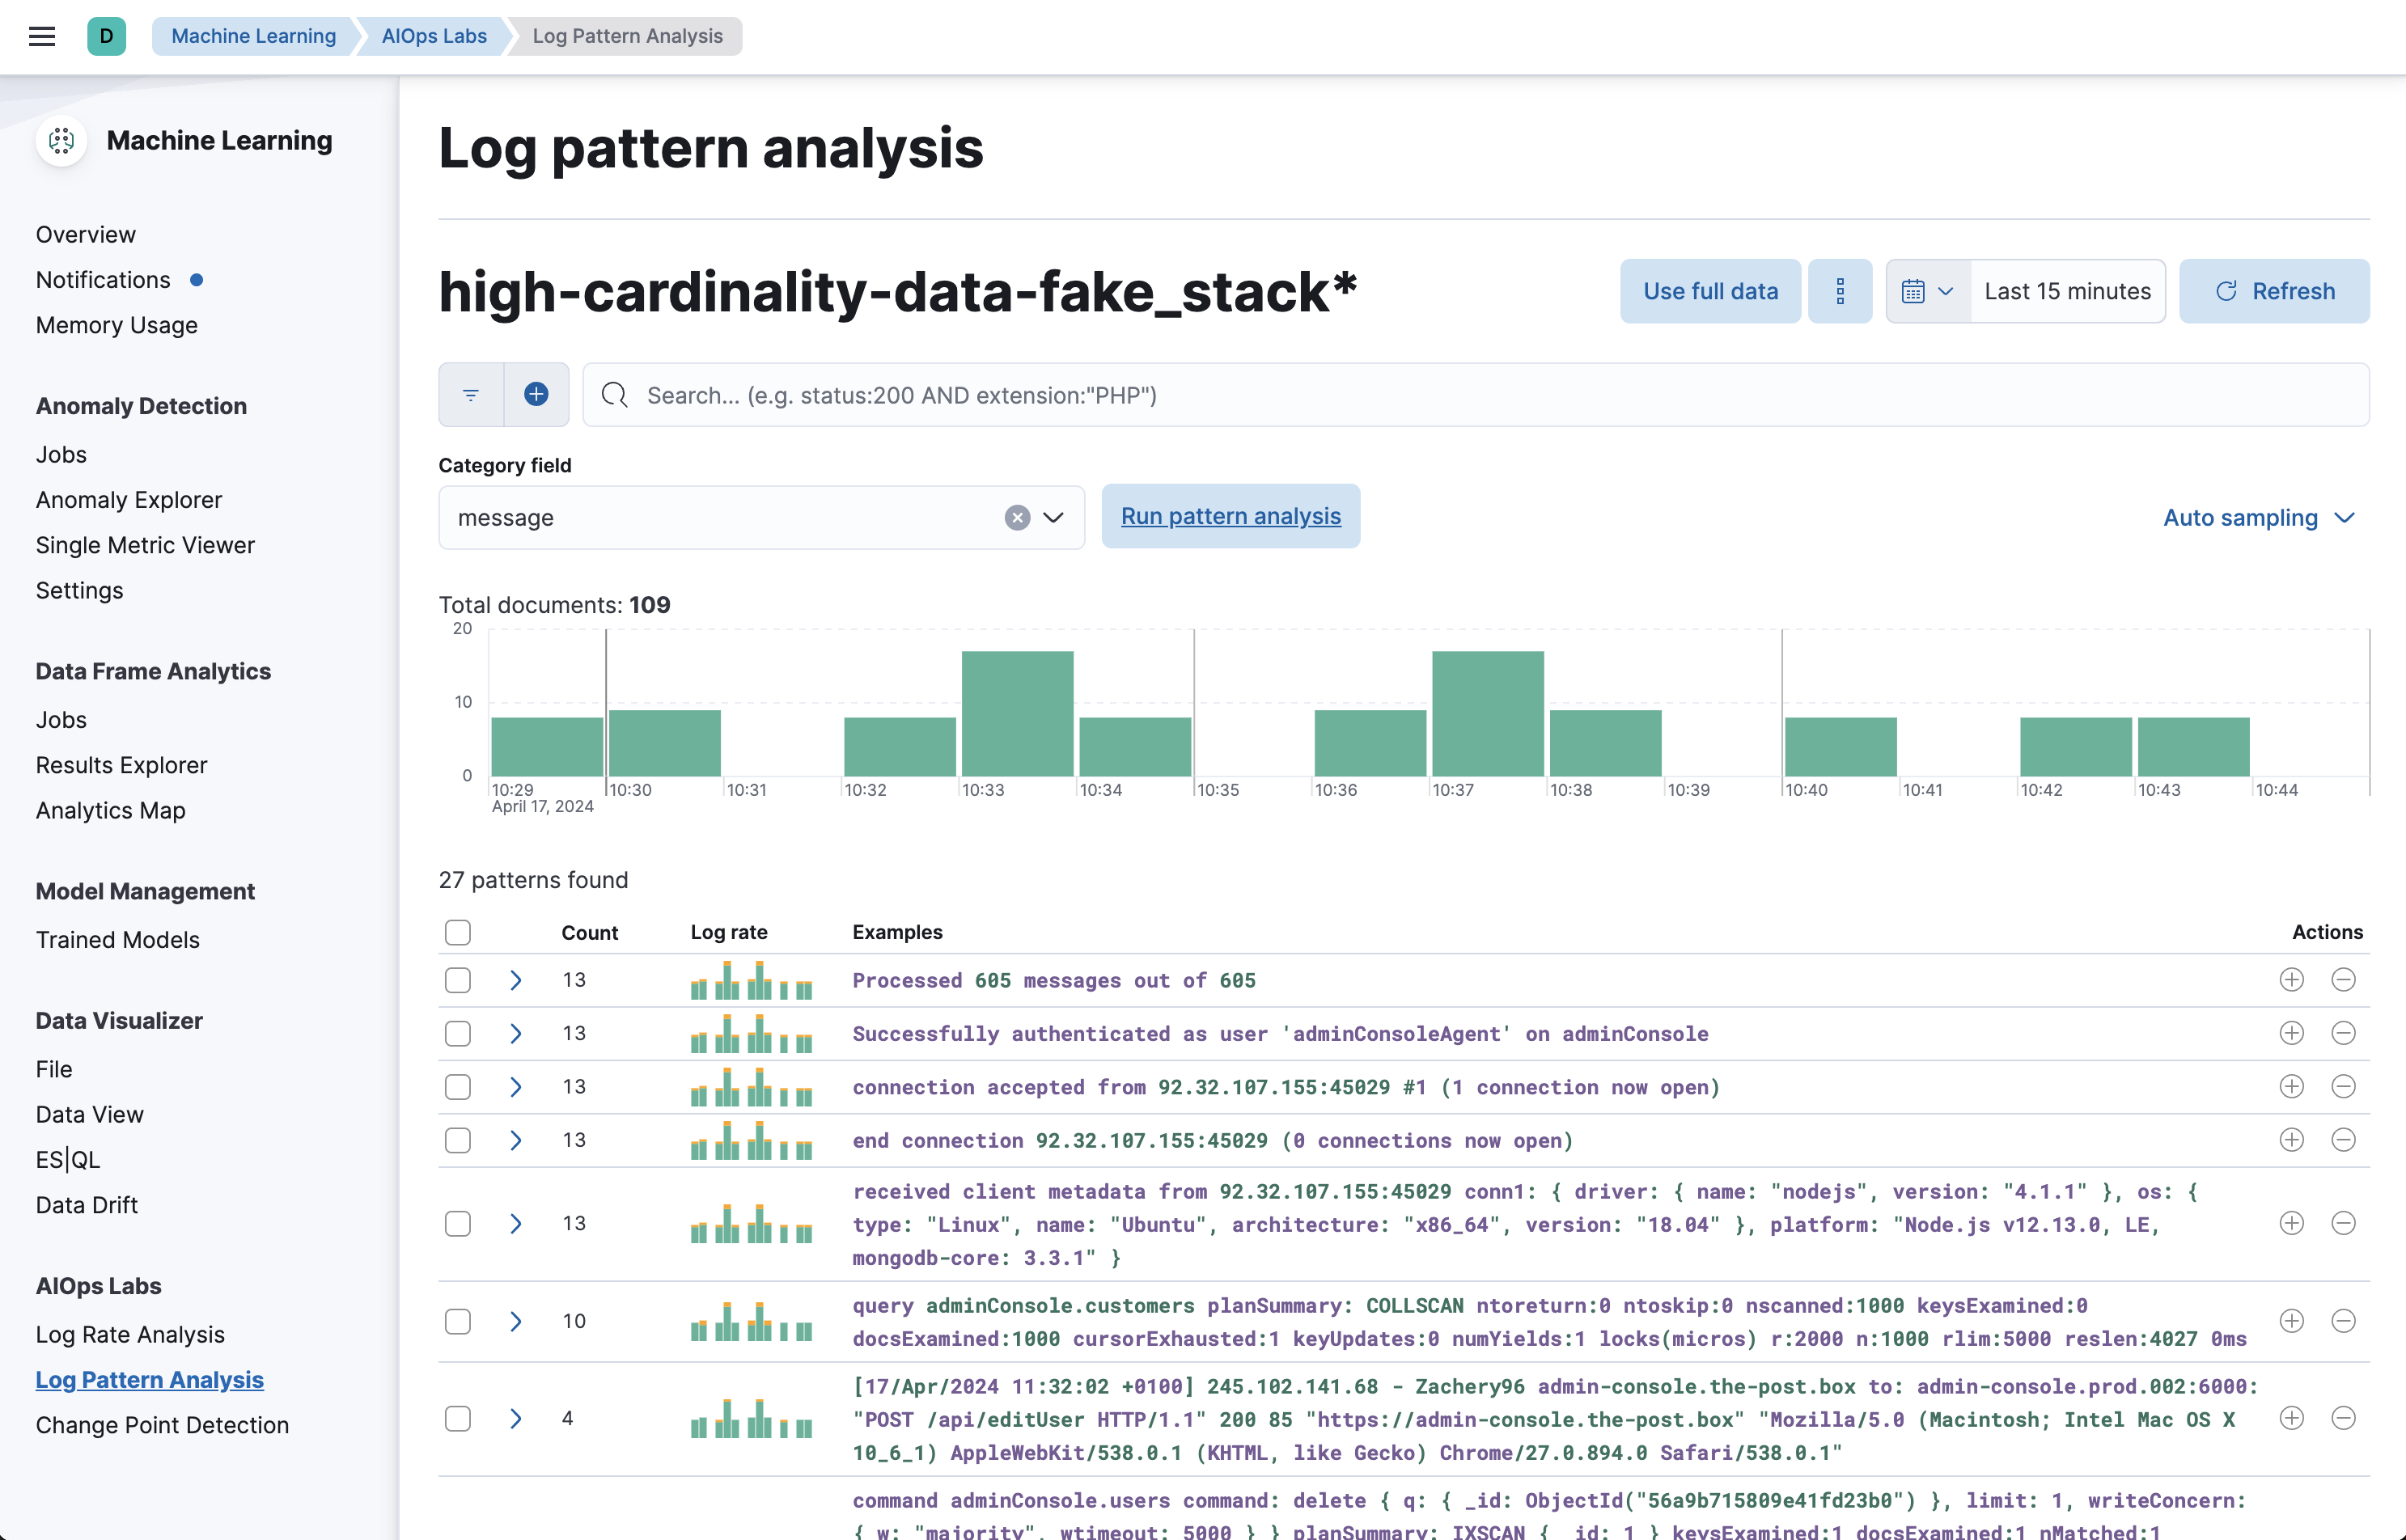Expand the 'Successfully authenticated' row
This screenshot has width=2406, height=1540.
click(516, 1033)
